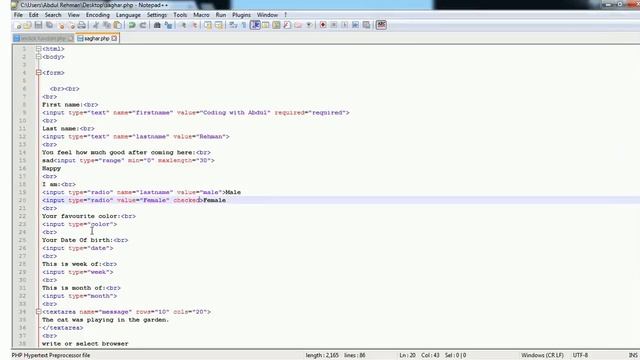Open the Encoding menu
Viewport: 640px width, 360px height.
coord(98,15)
